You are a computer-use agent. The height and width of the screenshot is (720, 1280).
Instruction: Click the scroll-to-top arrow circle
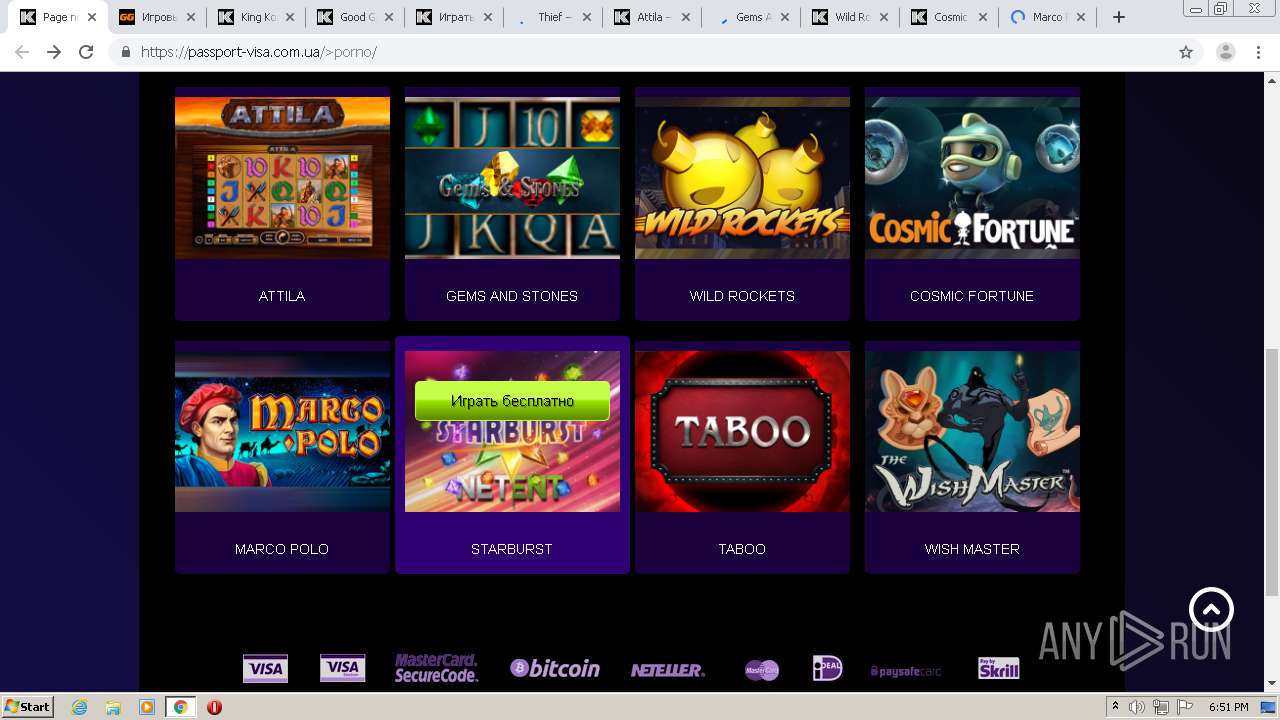(1211, 609)
